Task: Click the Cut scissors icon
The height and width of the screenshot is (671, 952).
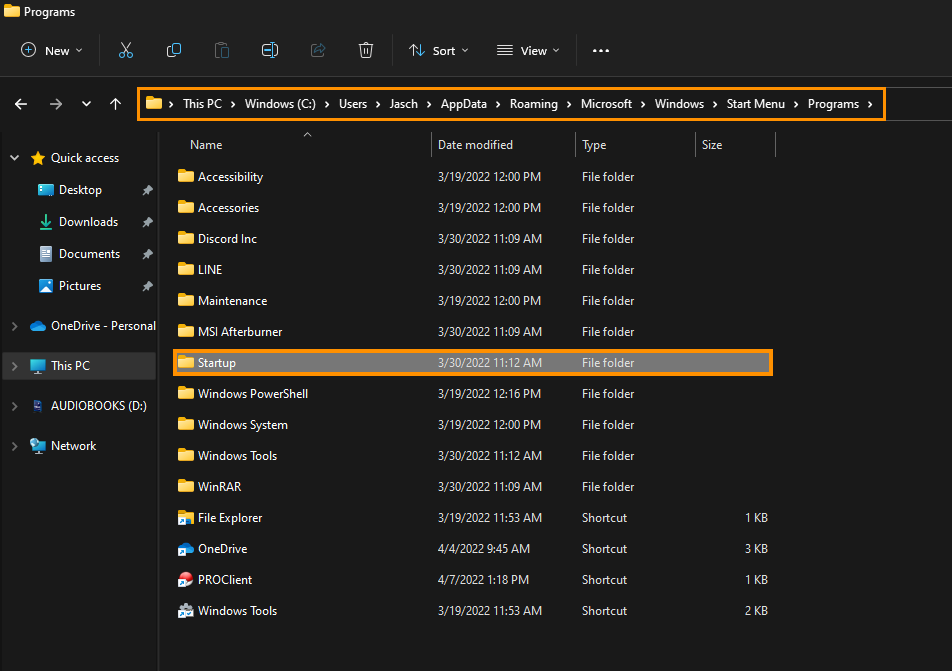Action: 126,50
